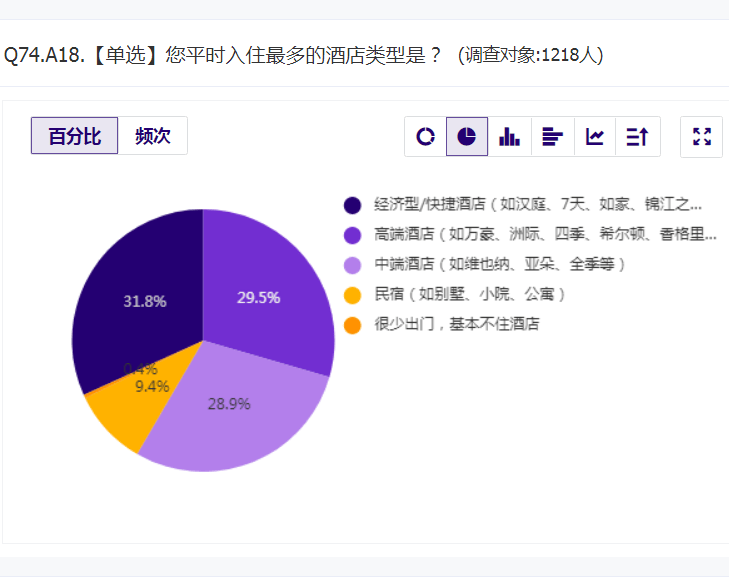Toggle 高端酒店 legend entry
Viewport: 729px width, 586px height.
point(545,235)
